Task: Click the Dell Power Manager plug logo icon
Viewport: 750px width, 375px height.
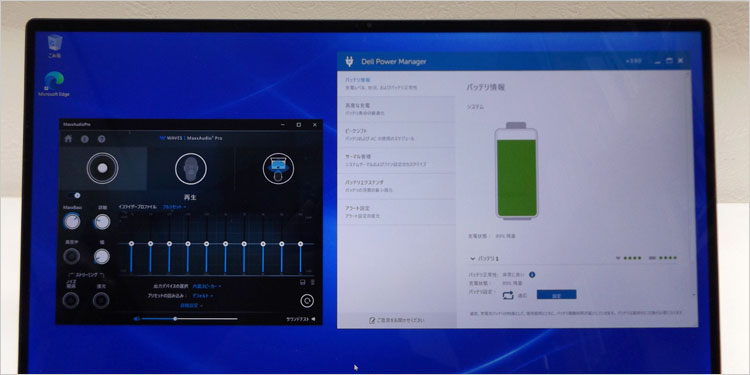Action: coord(350,61)
